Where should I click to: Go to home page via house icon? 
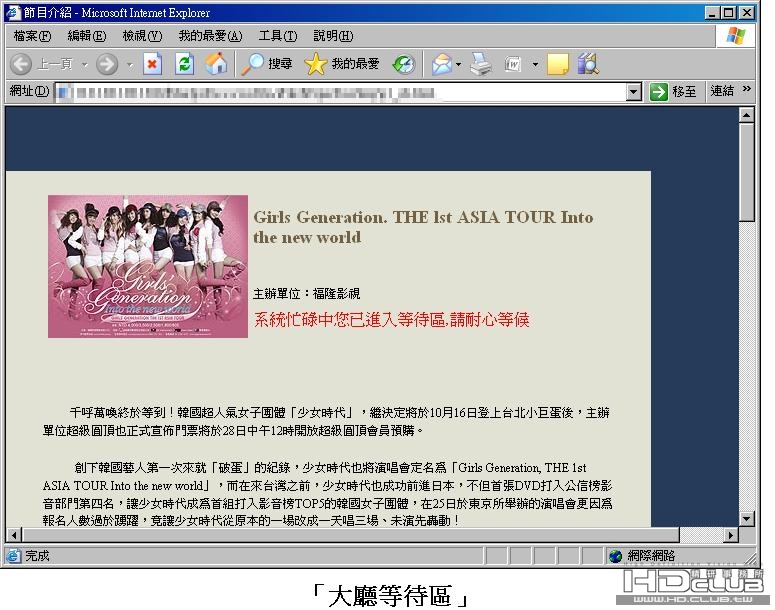coord(216,64)
